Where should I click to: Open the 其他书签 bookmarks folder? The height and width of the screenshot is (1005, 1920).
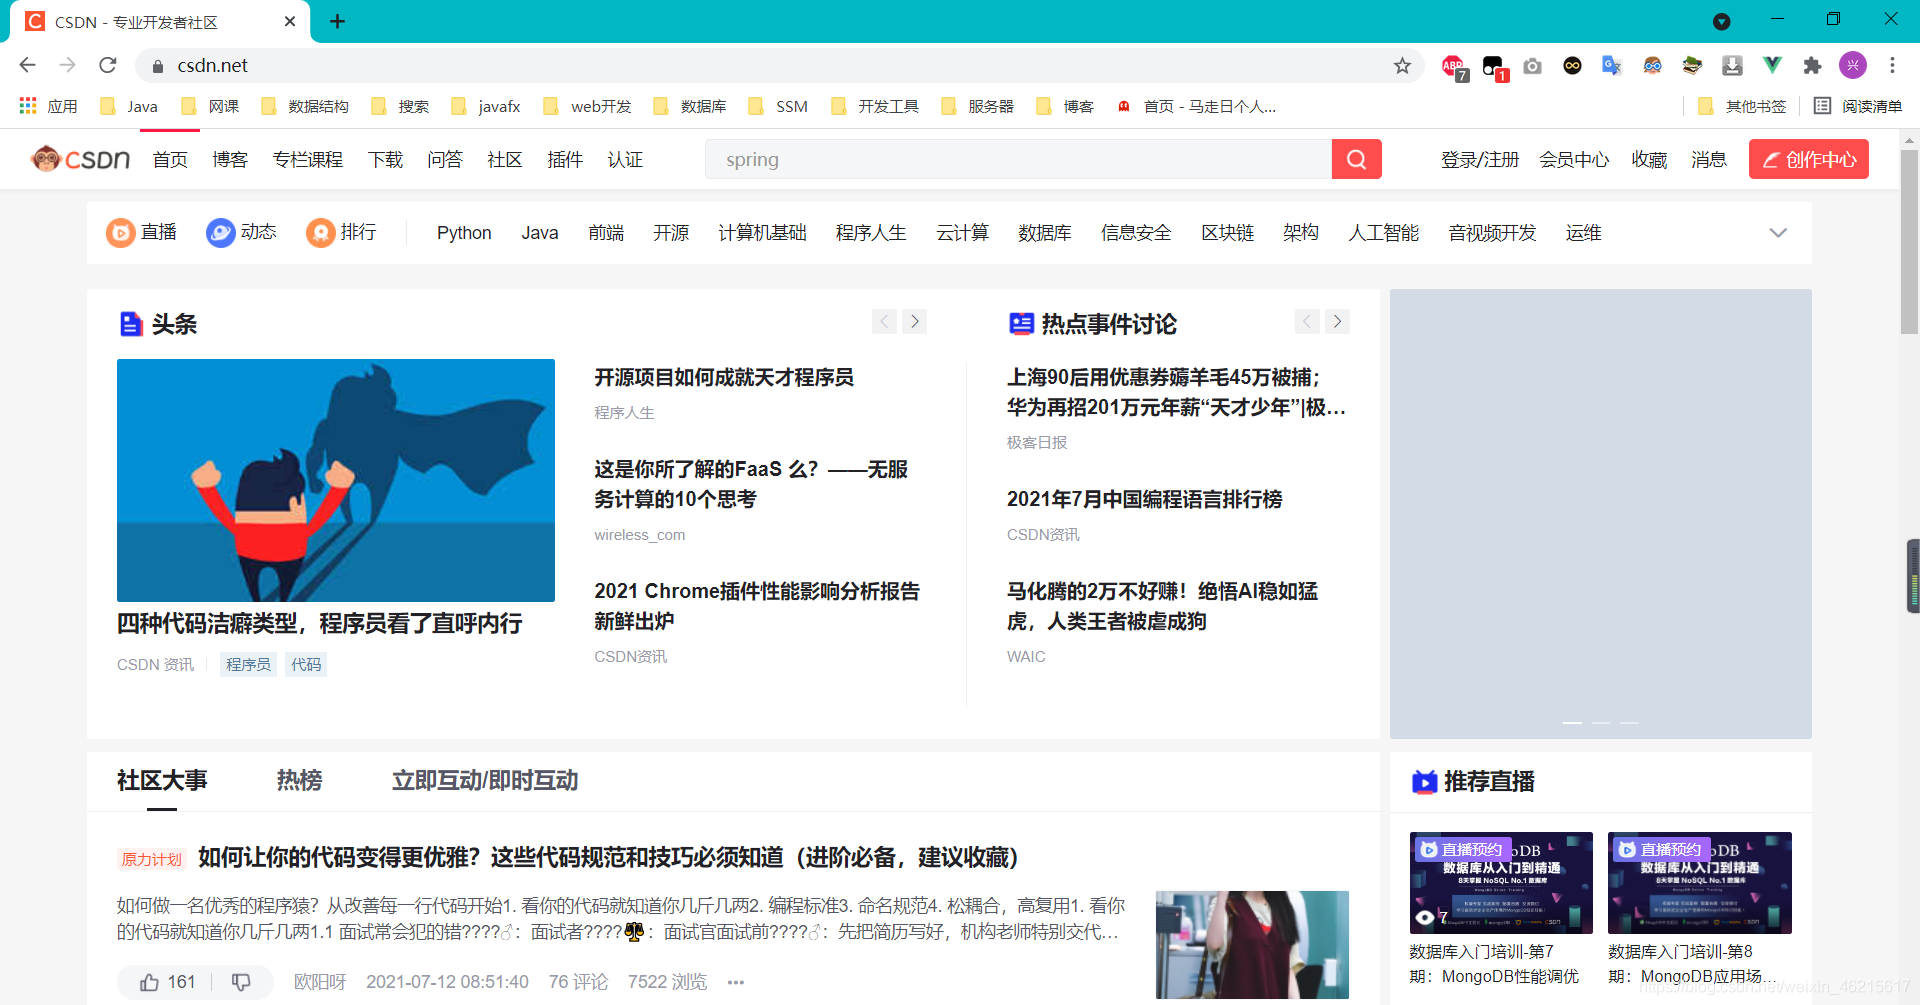1742,106
